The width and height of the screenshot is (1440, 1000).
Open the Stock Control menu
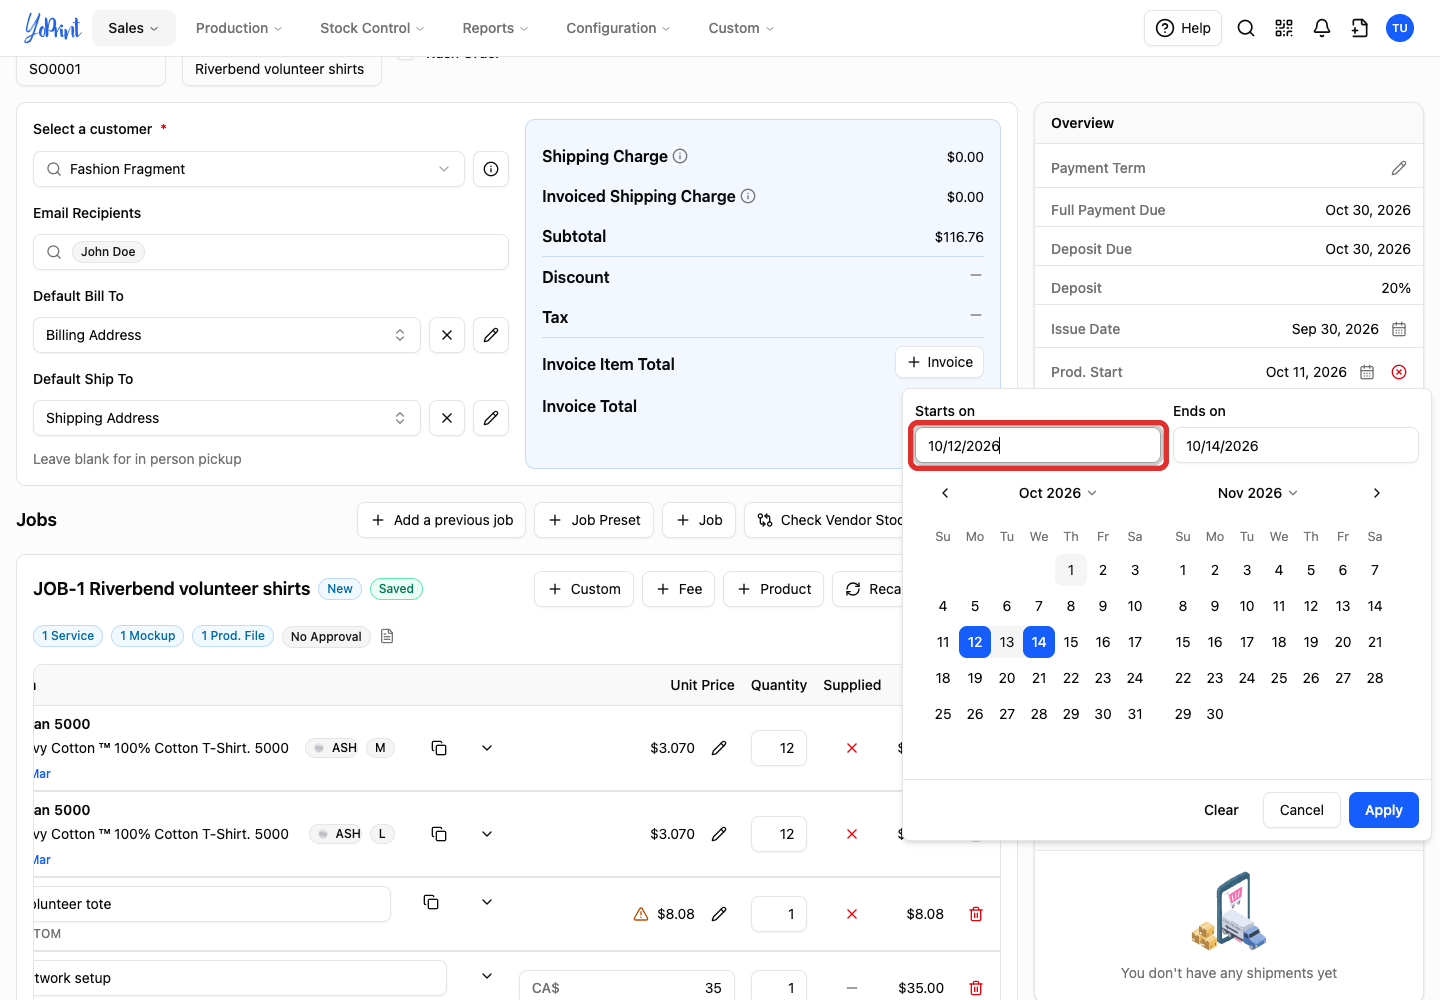(372, 28)
